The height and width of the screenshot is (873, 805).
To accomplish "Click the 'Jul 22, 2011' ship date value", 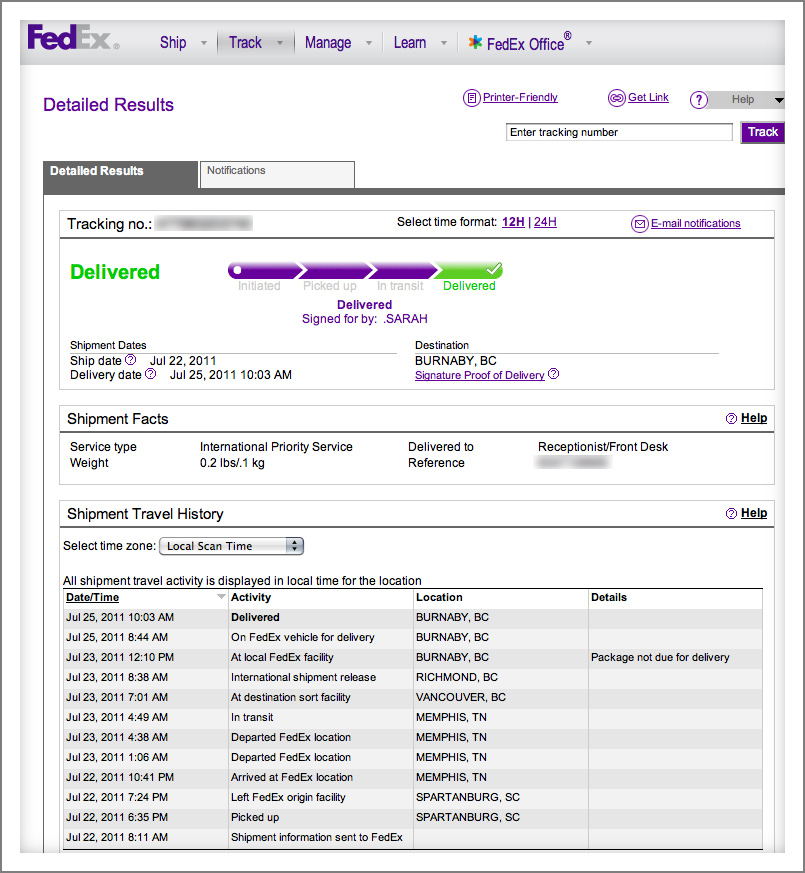I will (x=183, y=361).
